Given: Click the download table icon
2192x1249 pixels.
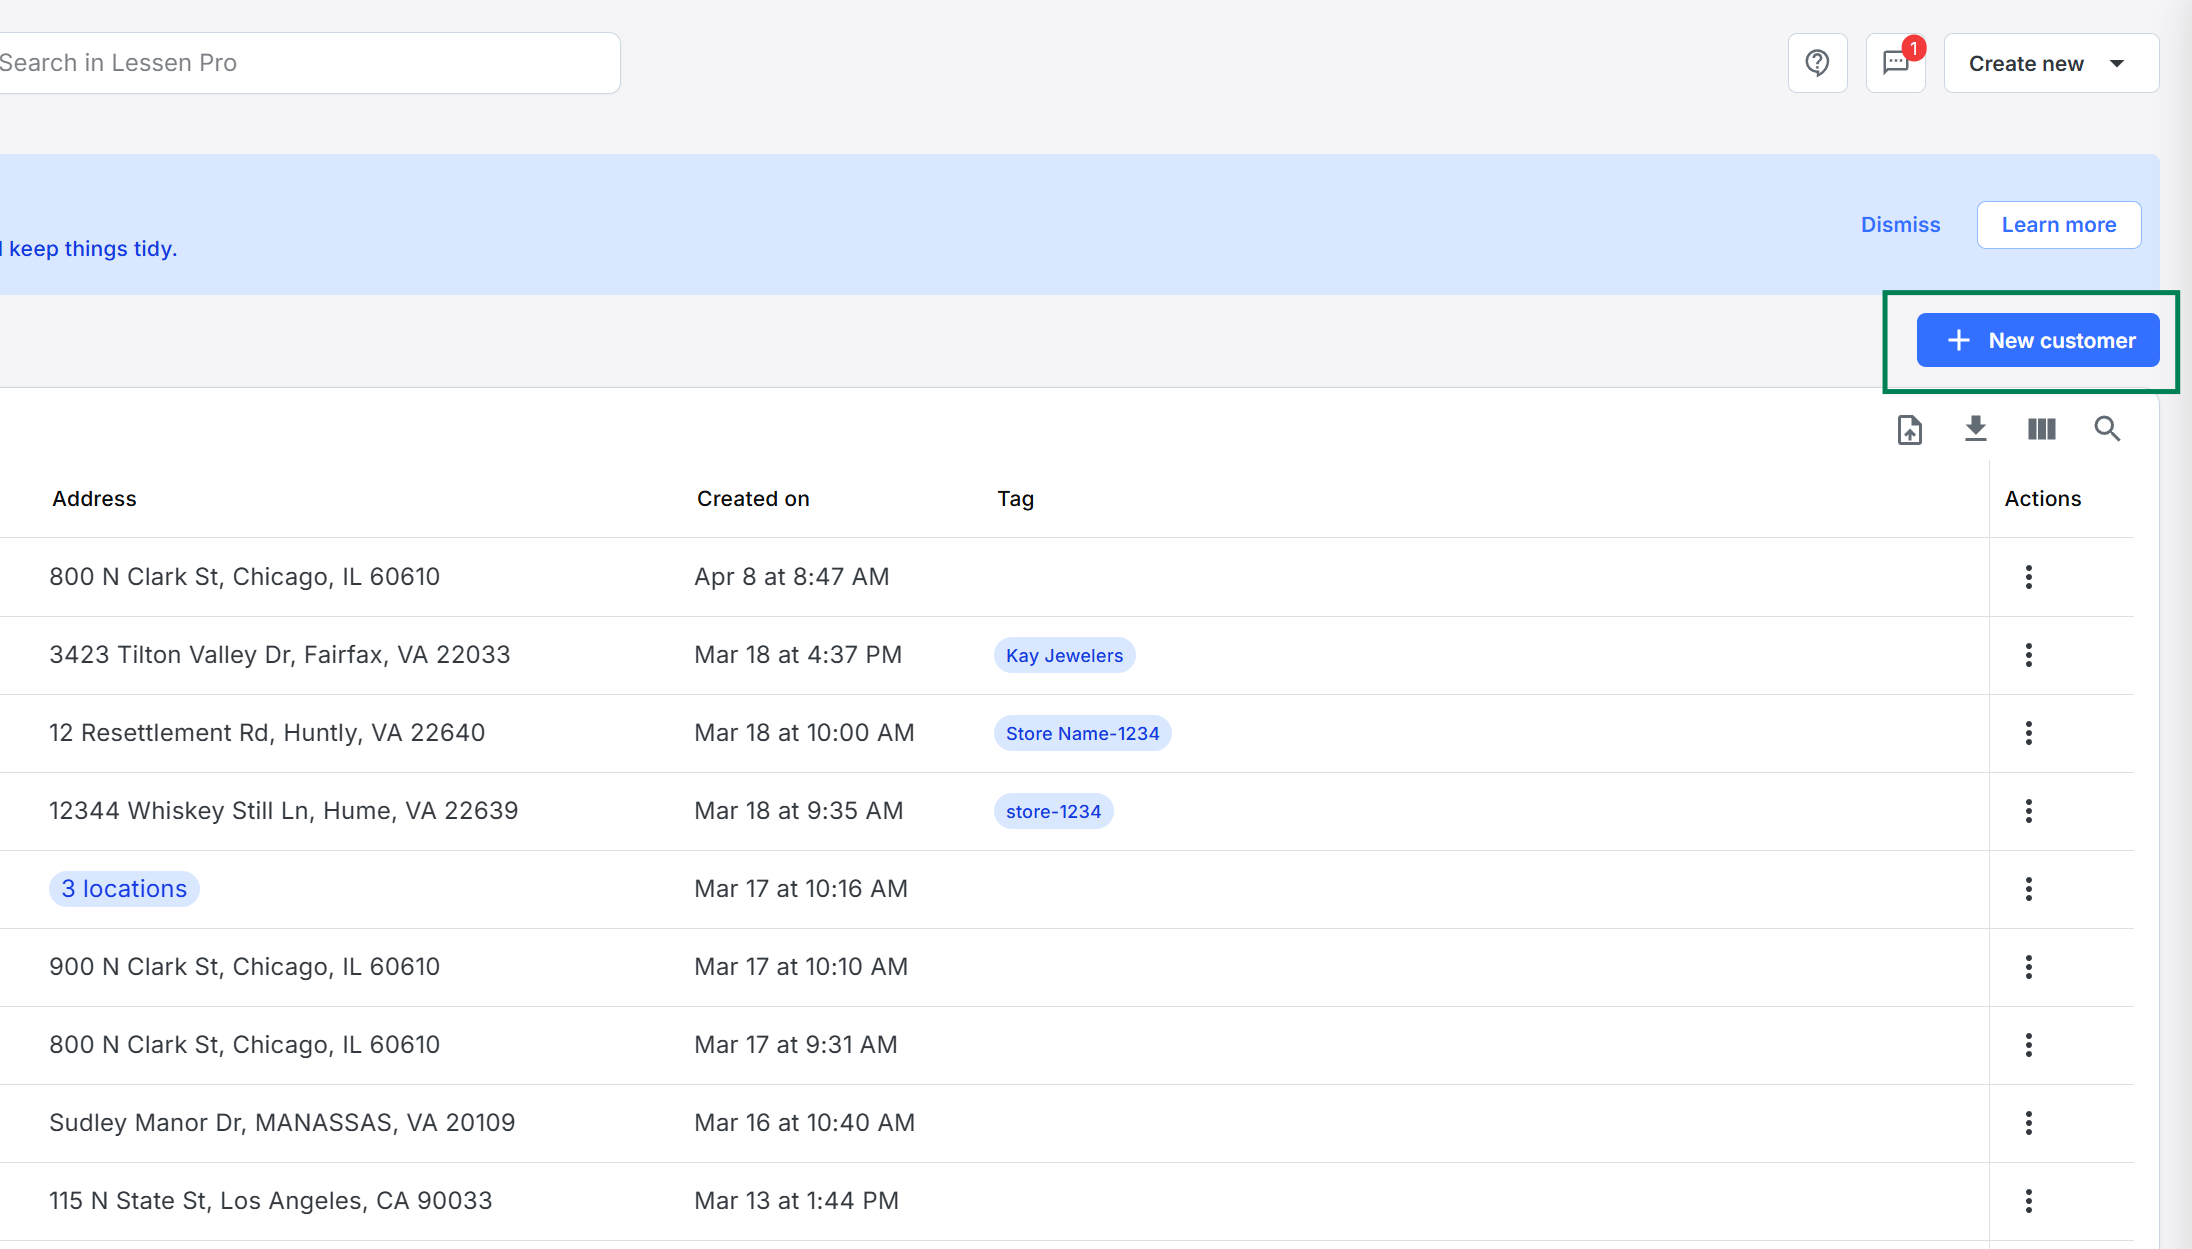Looking at the screenshot, I should tap(1975, 429).
